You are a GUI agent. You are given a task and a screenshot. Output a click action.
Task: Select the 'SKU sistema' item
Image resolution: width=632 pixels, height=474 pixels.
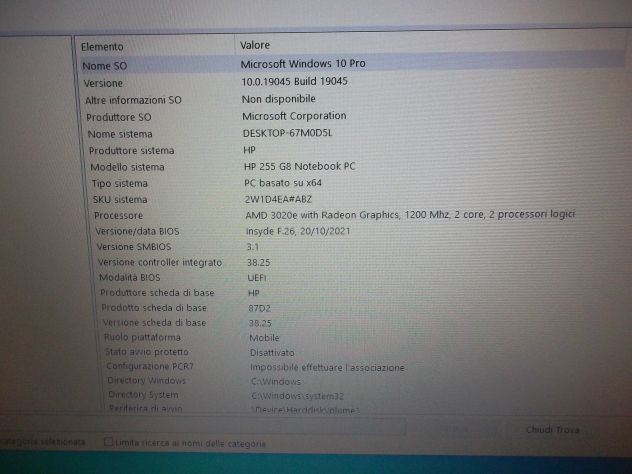coord(120,200)
